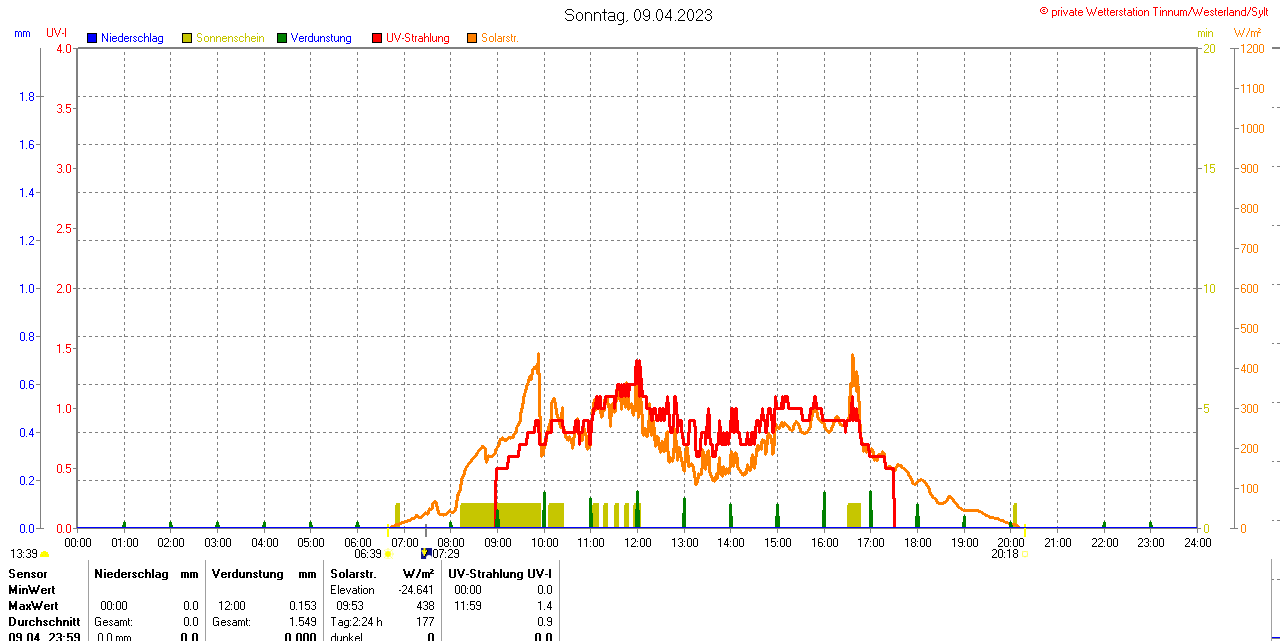Click the green Verdunstung legend swatch
1280x641 pixels.
click(x=282, y=38)
